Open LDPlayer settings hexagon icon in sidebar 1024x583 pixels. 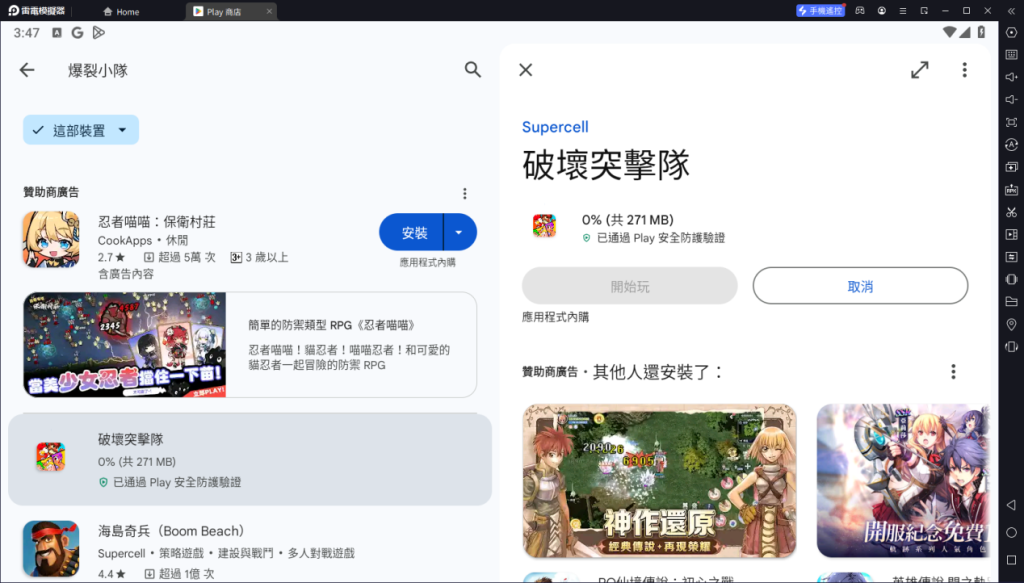pos(1012,33)
